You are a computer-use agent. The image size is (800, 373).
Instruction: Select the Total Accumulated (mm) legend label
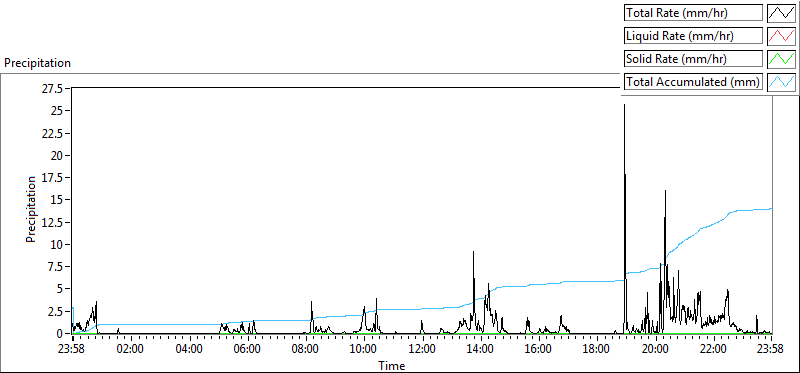click(693, 81)
